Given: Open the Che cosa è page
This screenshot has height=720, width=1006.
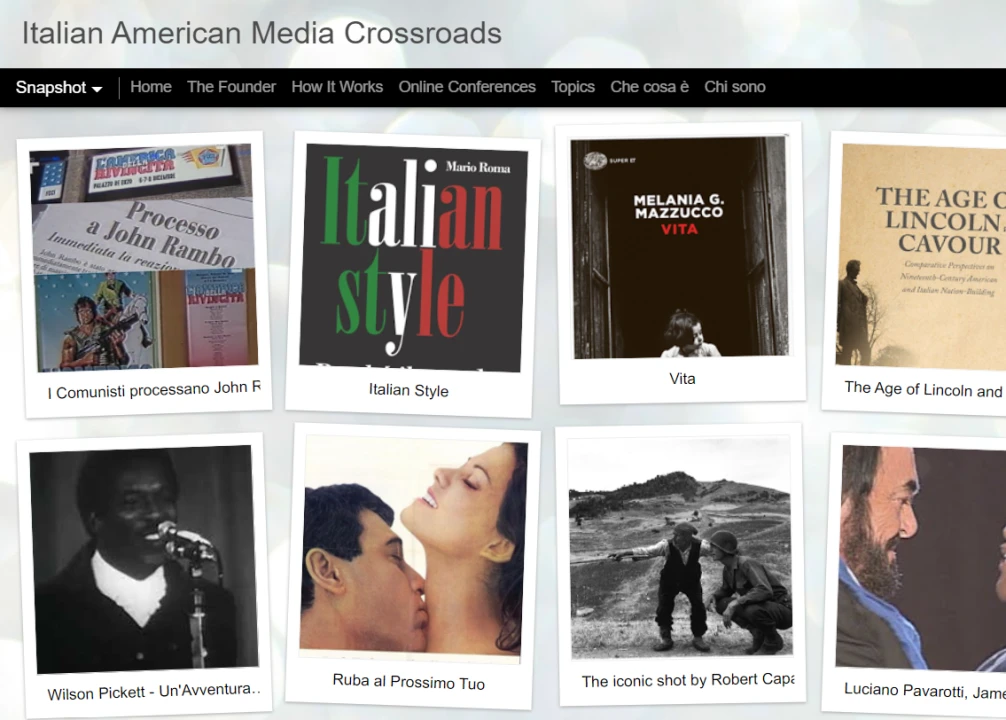Looking at the screenshot, I should 649,87.
